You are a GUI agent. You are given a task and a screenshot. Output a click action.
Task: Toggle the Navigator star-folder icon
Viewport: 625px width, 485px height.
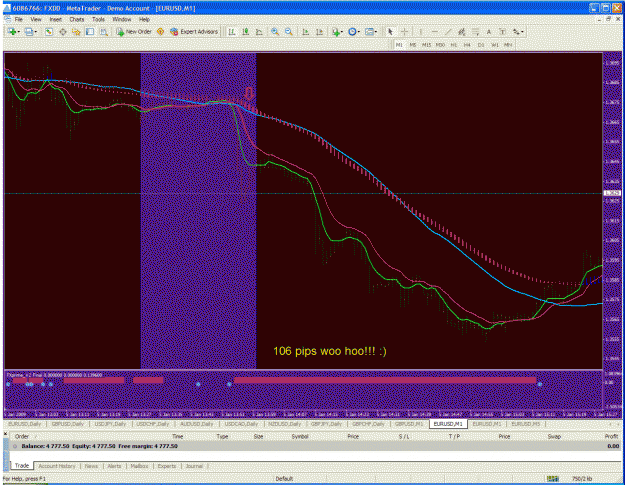[x=76, y=32]
